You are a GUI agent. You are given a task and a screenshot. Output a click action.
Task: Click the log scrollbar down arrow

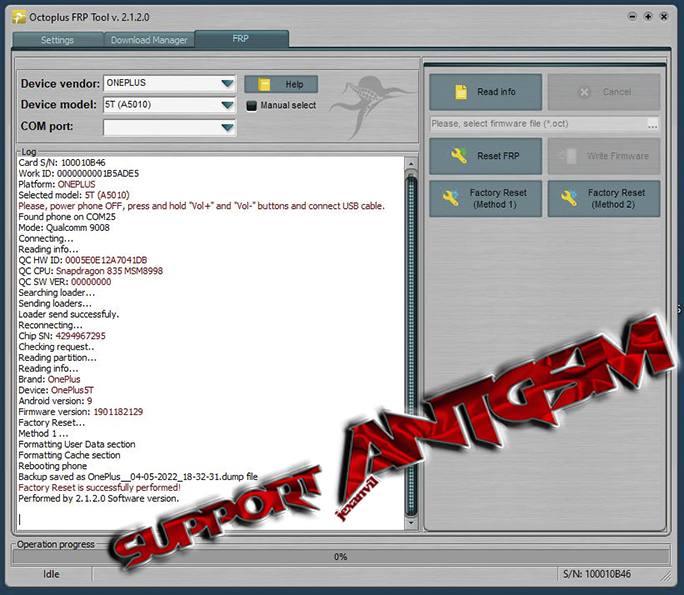pyautogui.click(x=410, y=523)
